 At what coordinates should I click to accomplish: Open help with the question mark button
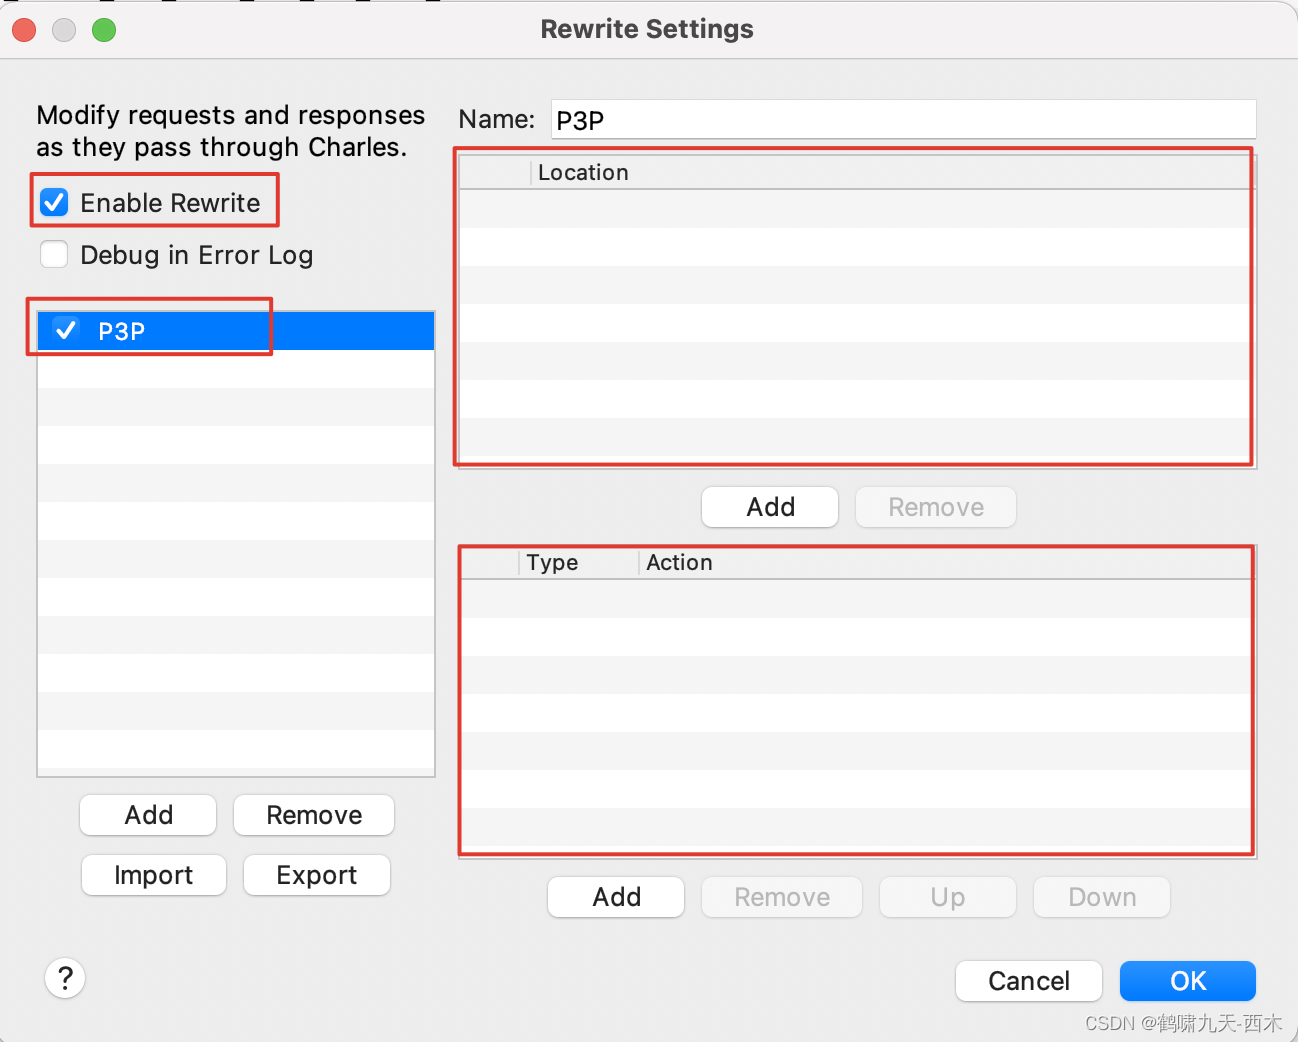click(x=65, y=978)
